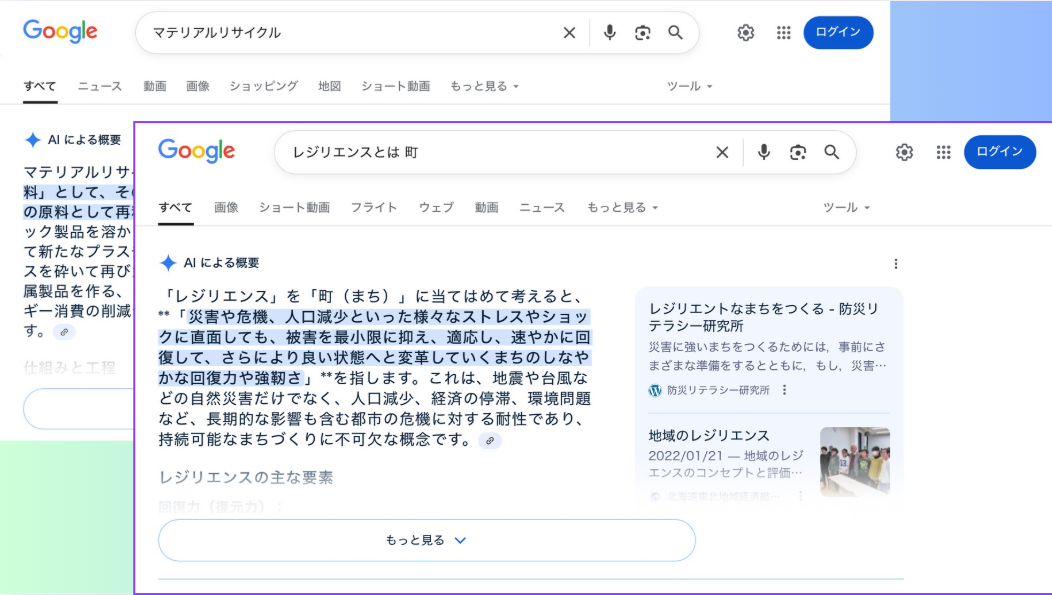This screenshot has height=595, width=1052.
Task: Open ニュース tab in front window
Action: point(542,207)
